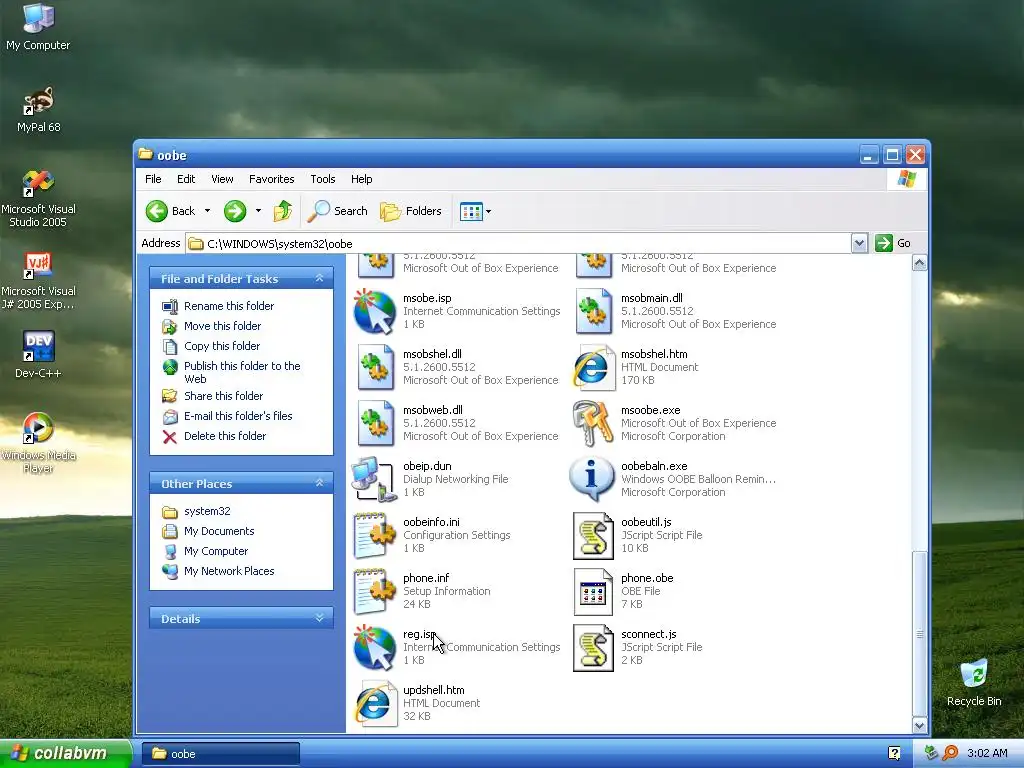Image resolution: width=1024 pixels, height=768 pixels.
Task: Open the Help menu
Action: click(361, 179)
